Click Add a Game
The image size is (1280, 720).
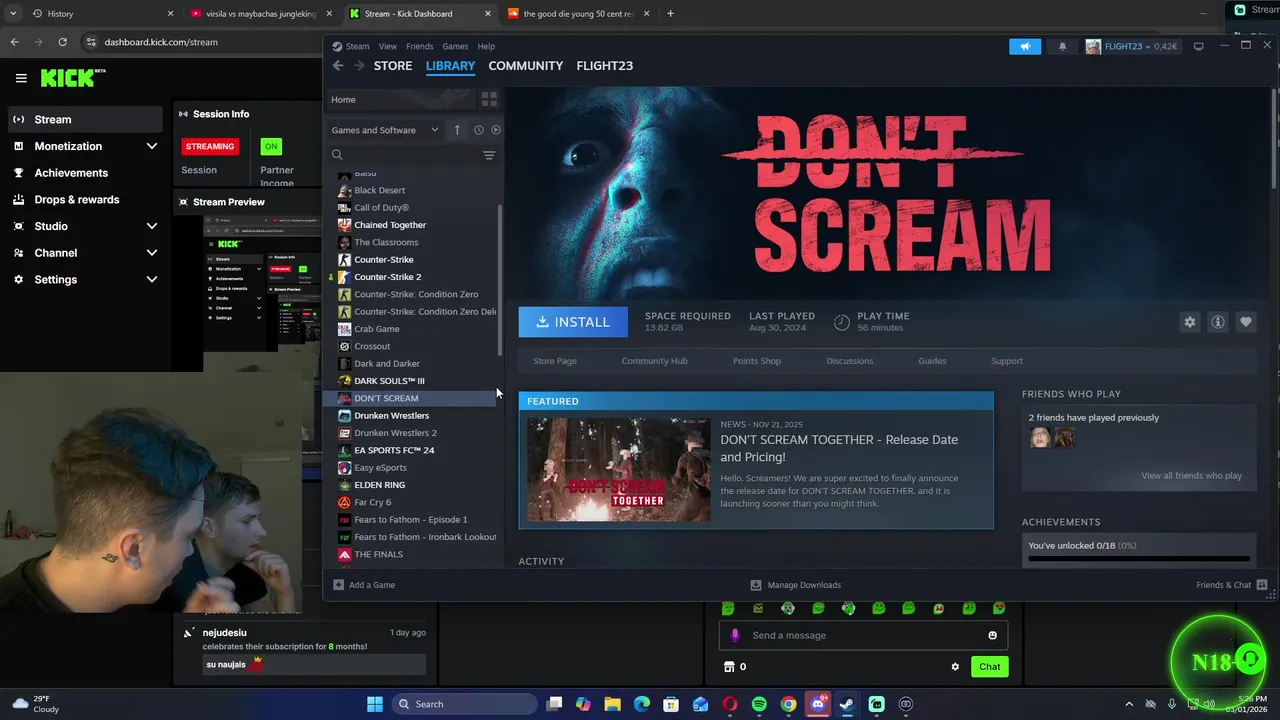(x=364, y=585)
